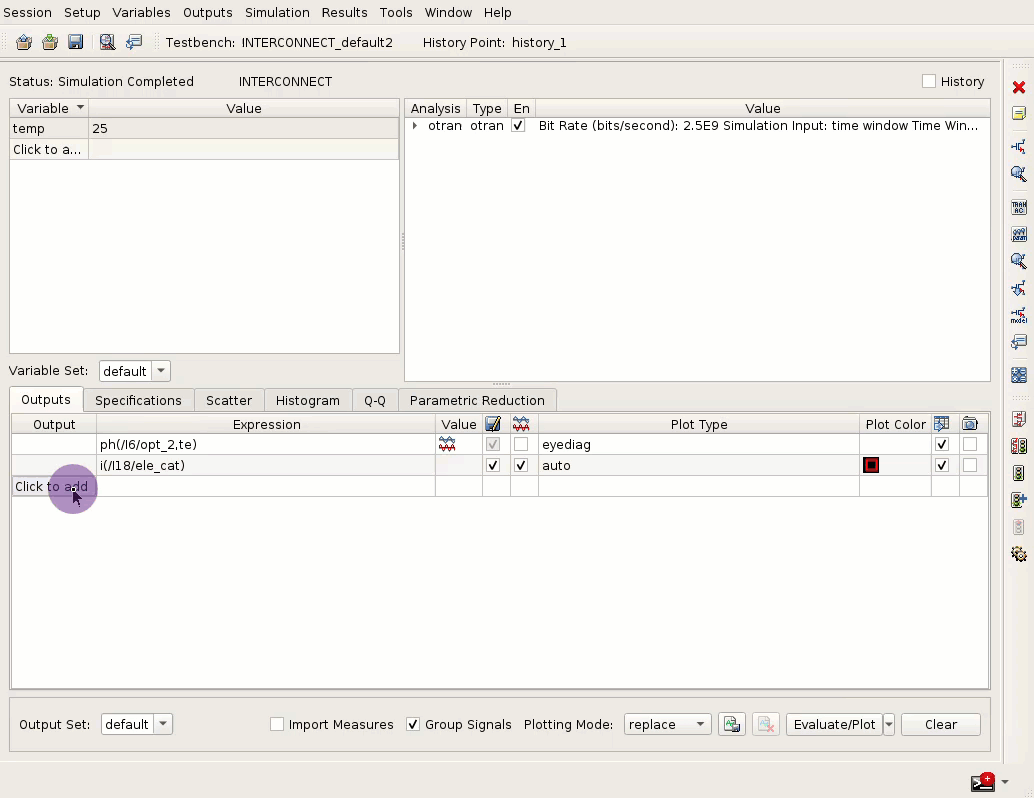Click the camera-like last column header icon
The height and width of the screenshot is (798, 1034).
[x=969, y=424]
